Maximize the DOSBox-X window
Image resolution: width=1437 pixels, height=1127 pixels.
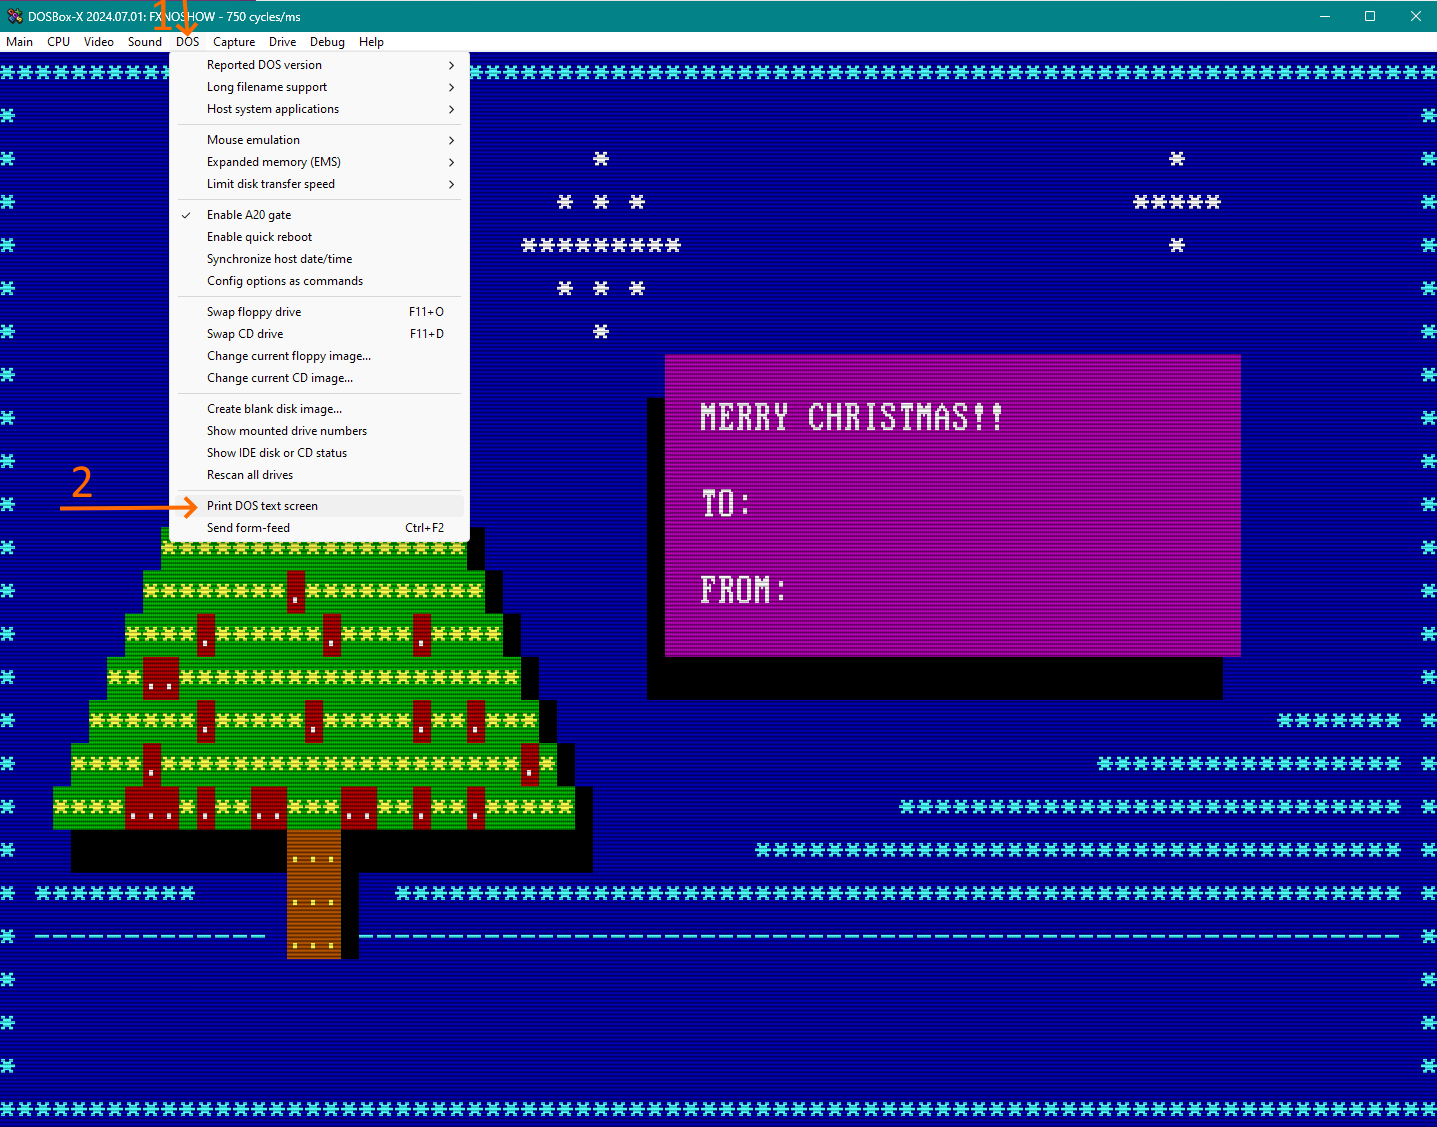click(1370, 16)
